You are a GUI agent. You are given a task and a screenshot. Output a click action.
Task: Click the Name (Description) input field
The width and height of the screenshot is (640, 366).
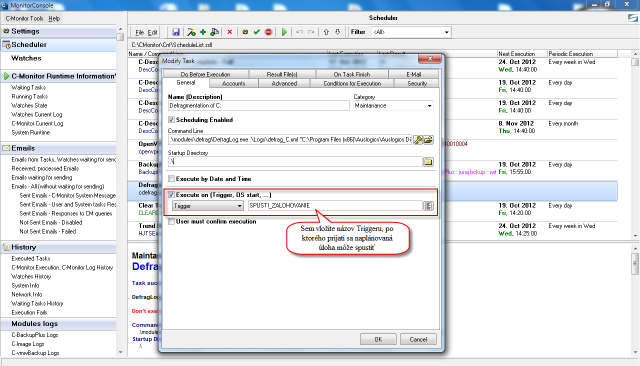[x=259, y=106]
